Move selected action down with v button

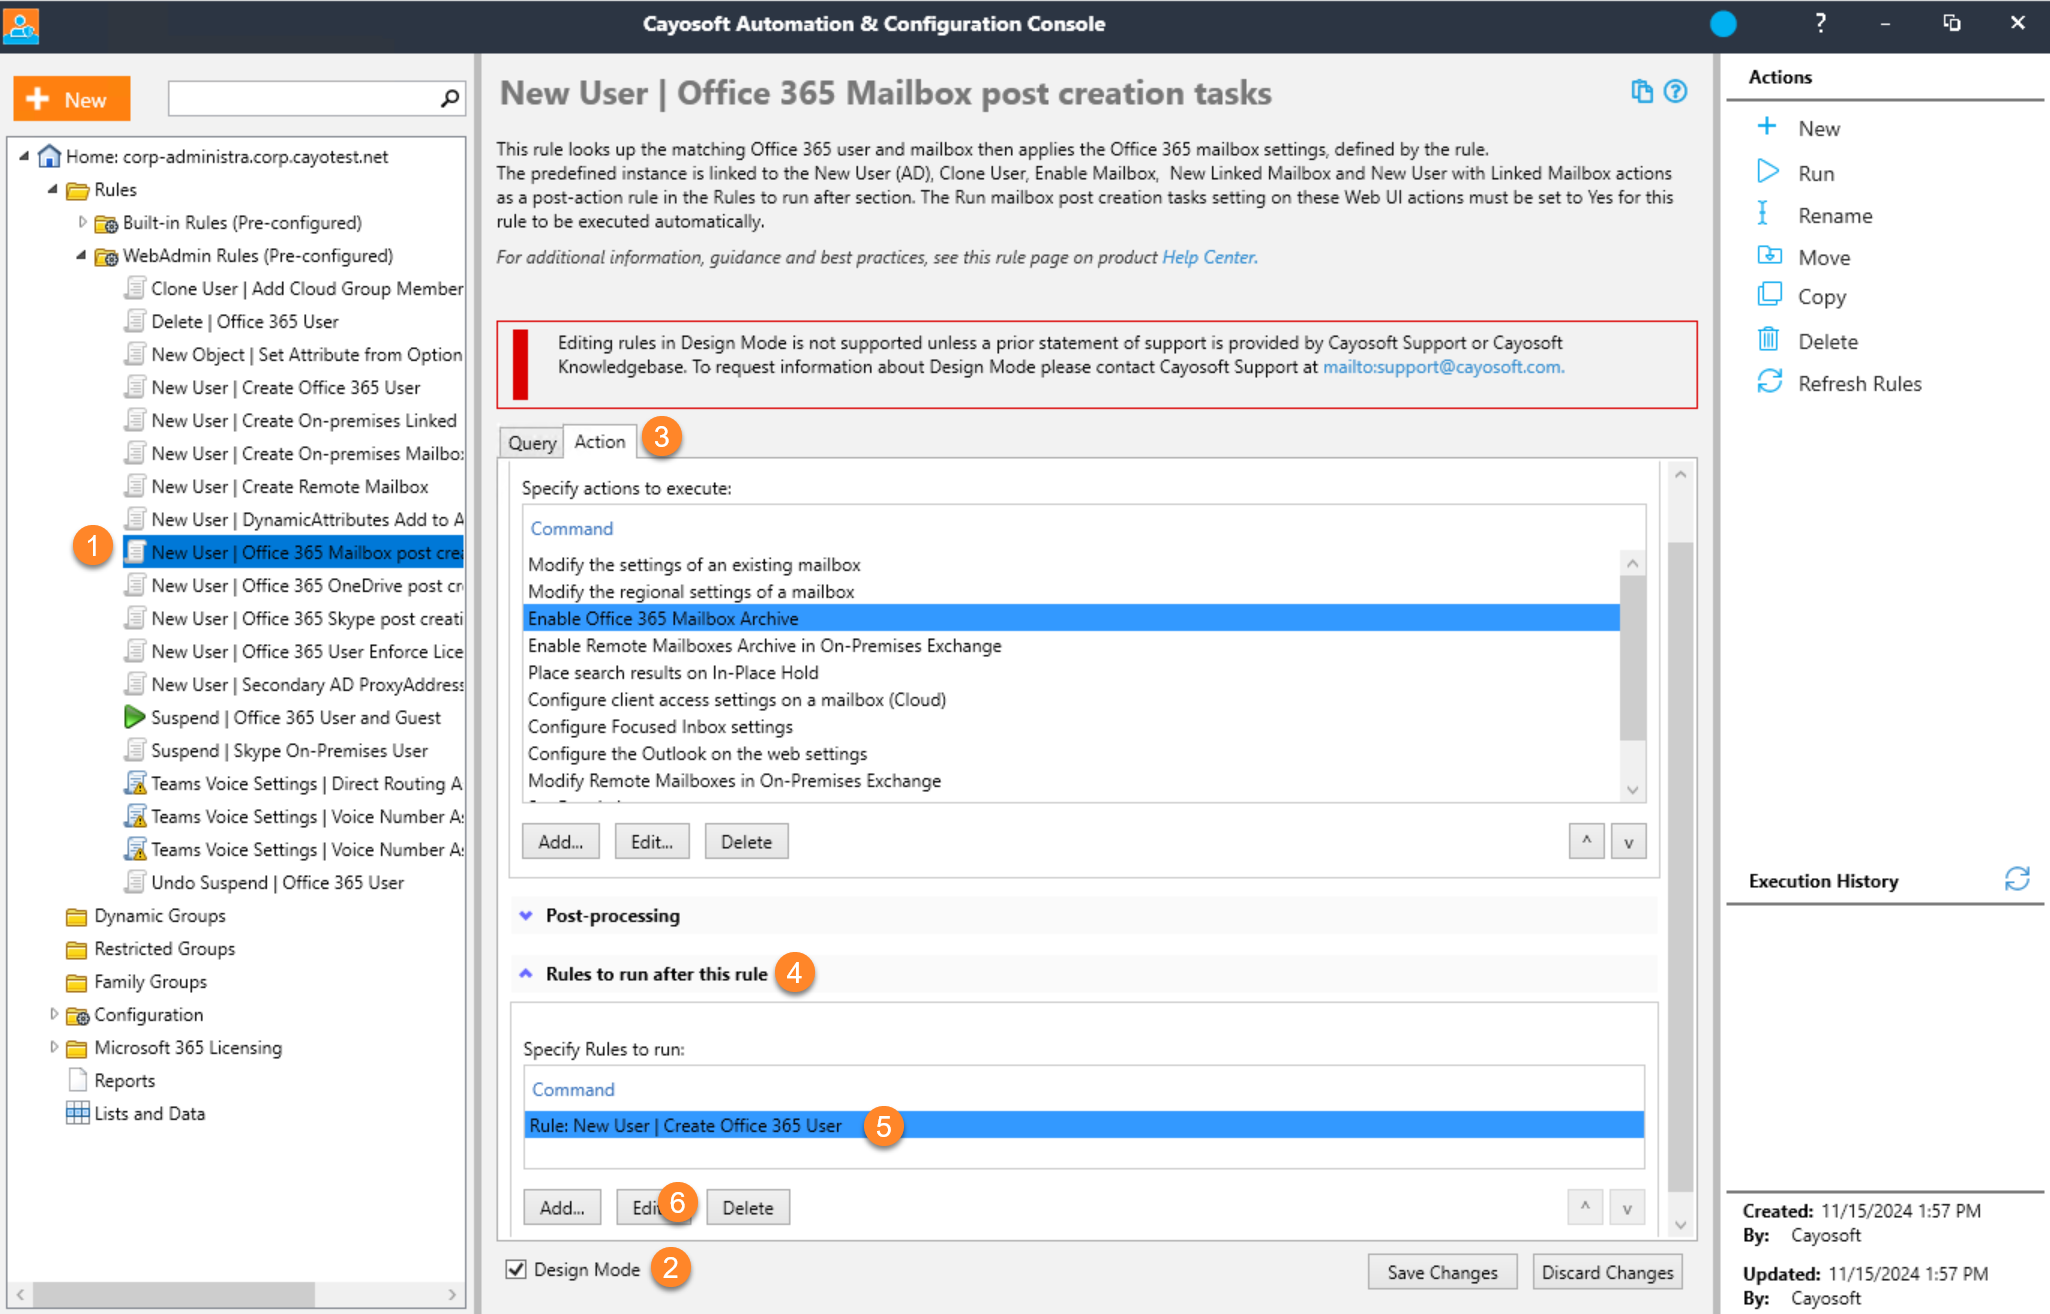click(x=1628, y=842)
